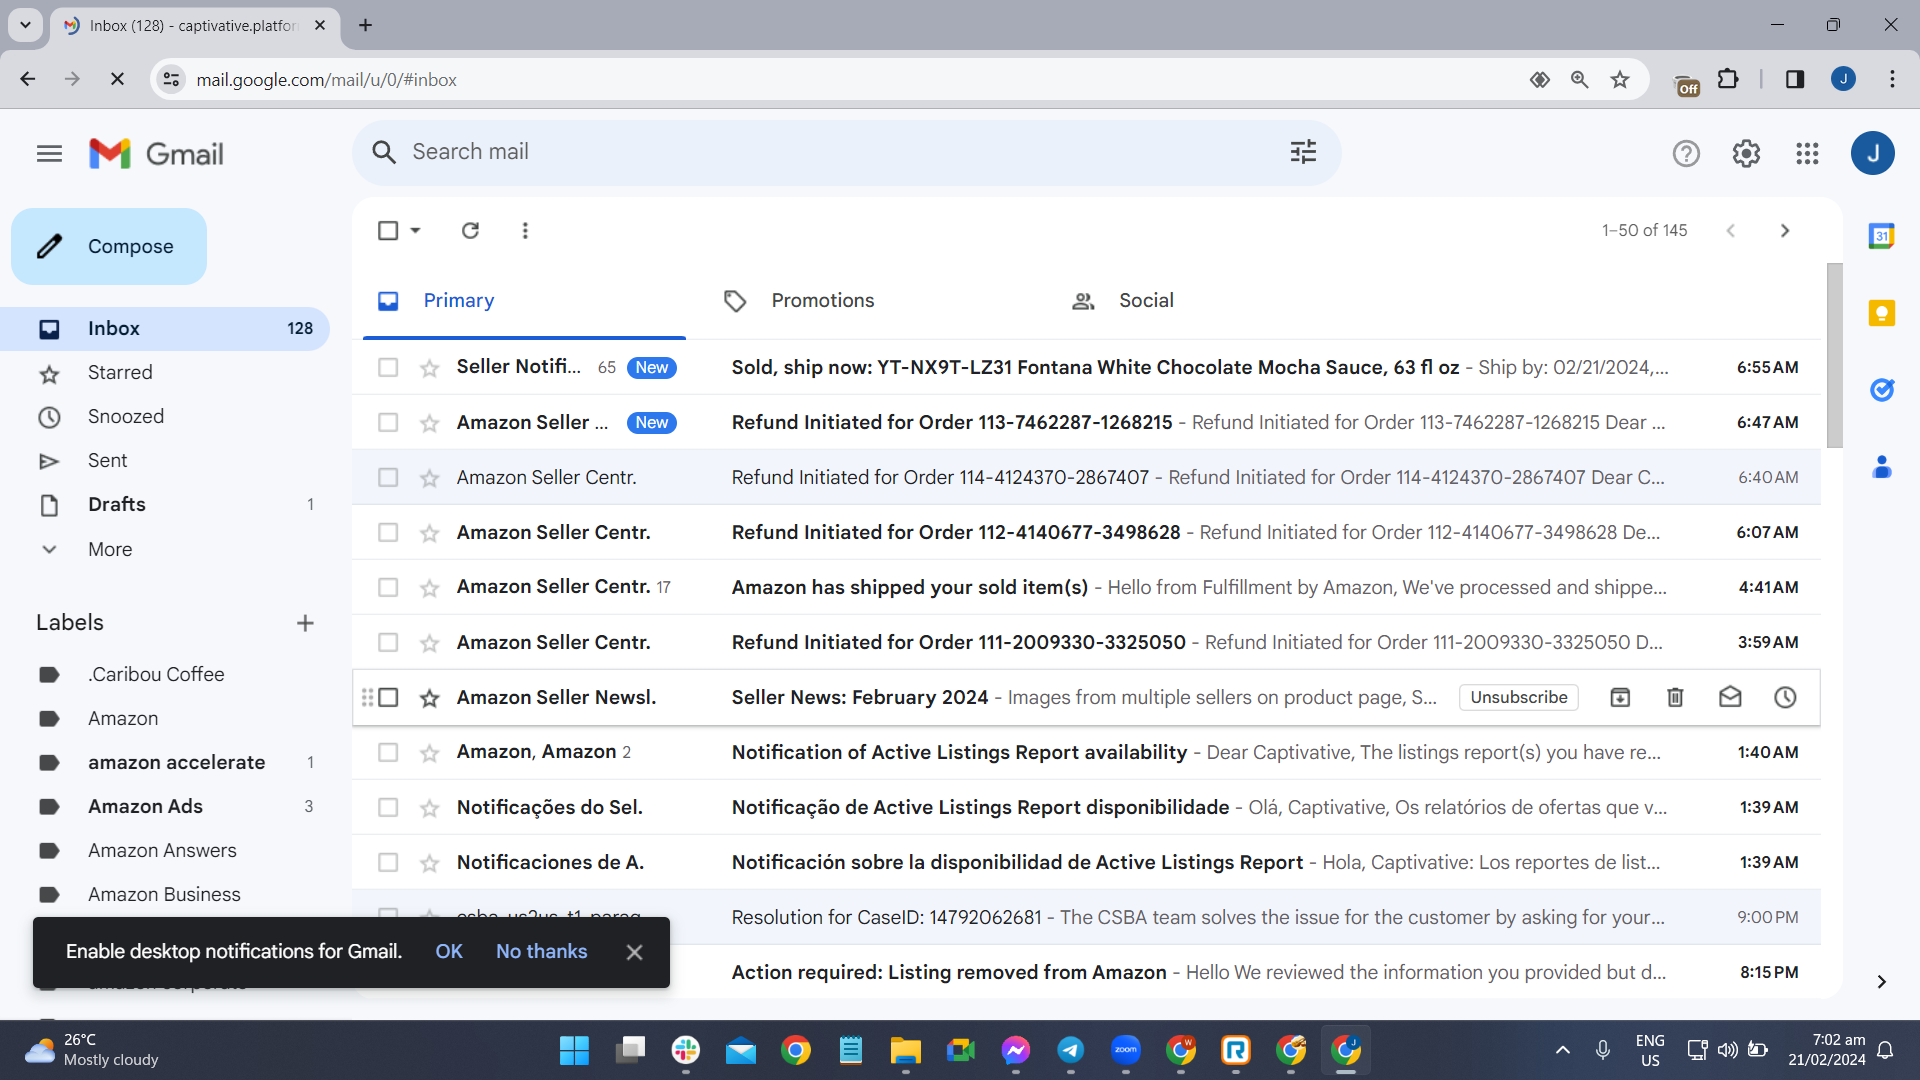Check the Seller News February 2024 email
The width and height of the screenshot is (1920, 1080).
tap(388, 698)
